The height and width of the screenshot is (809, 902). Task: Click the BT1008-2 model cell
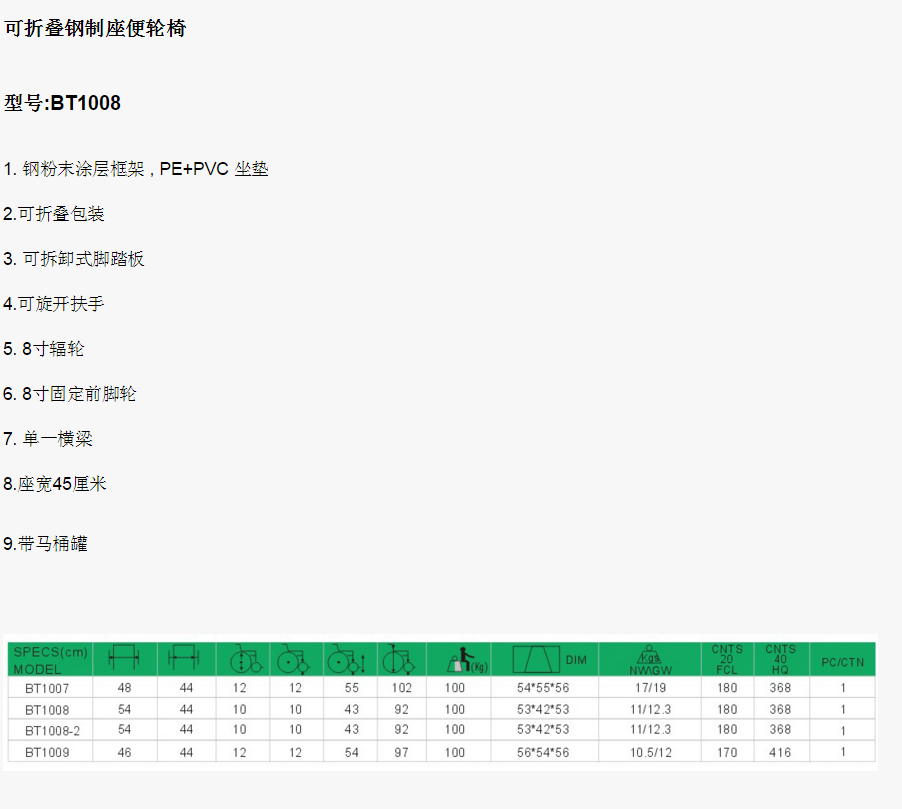pos(52,731)
